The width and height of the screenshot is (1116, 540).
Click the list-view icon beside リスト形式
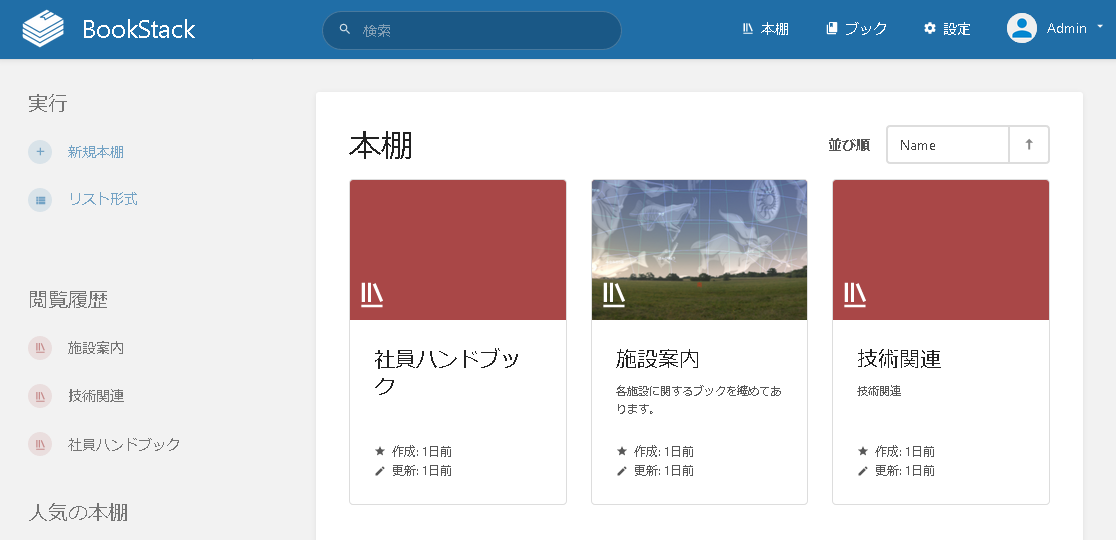click(40, 200)
